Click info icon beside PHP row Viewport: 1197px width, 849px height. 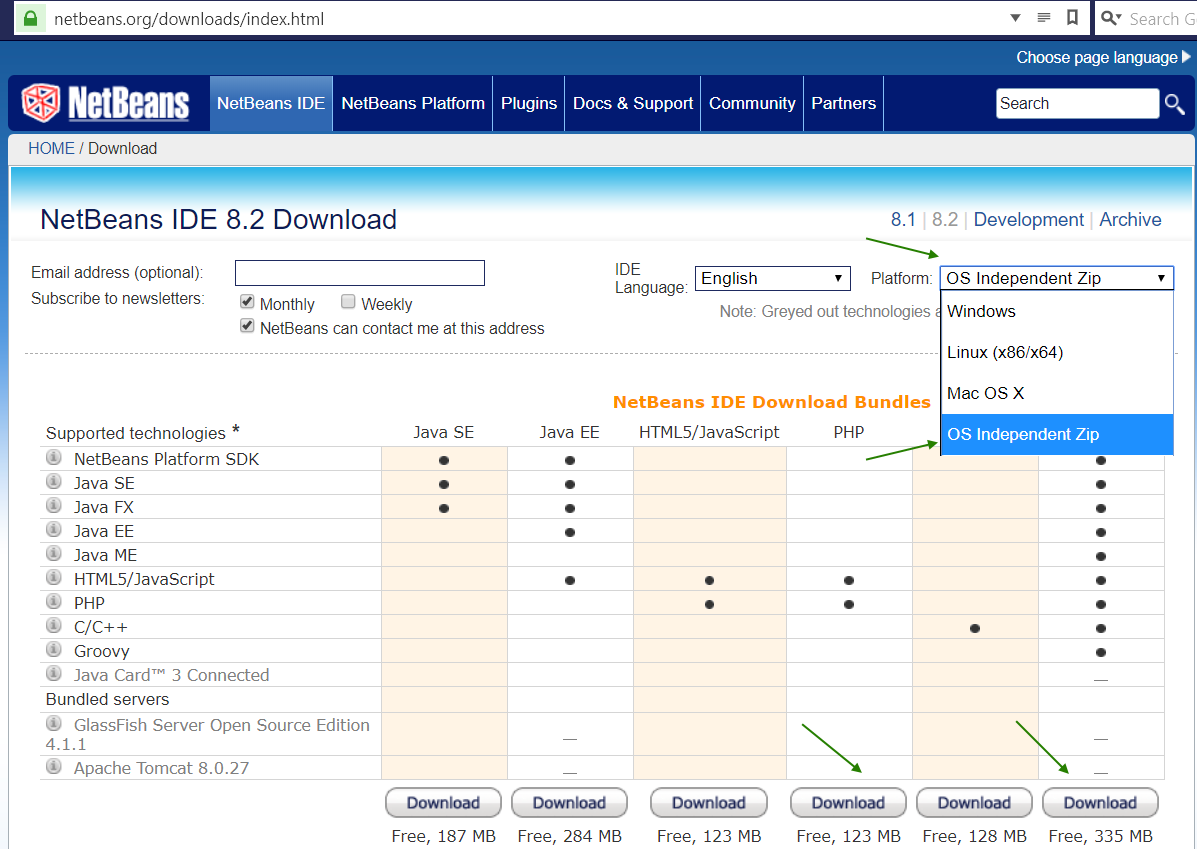(x=53, y=601)
